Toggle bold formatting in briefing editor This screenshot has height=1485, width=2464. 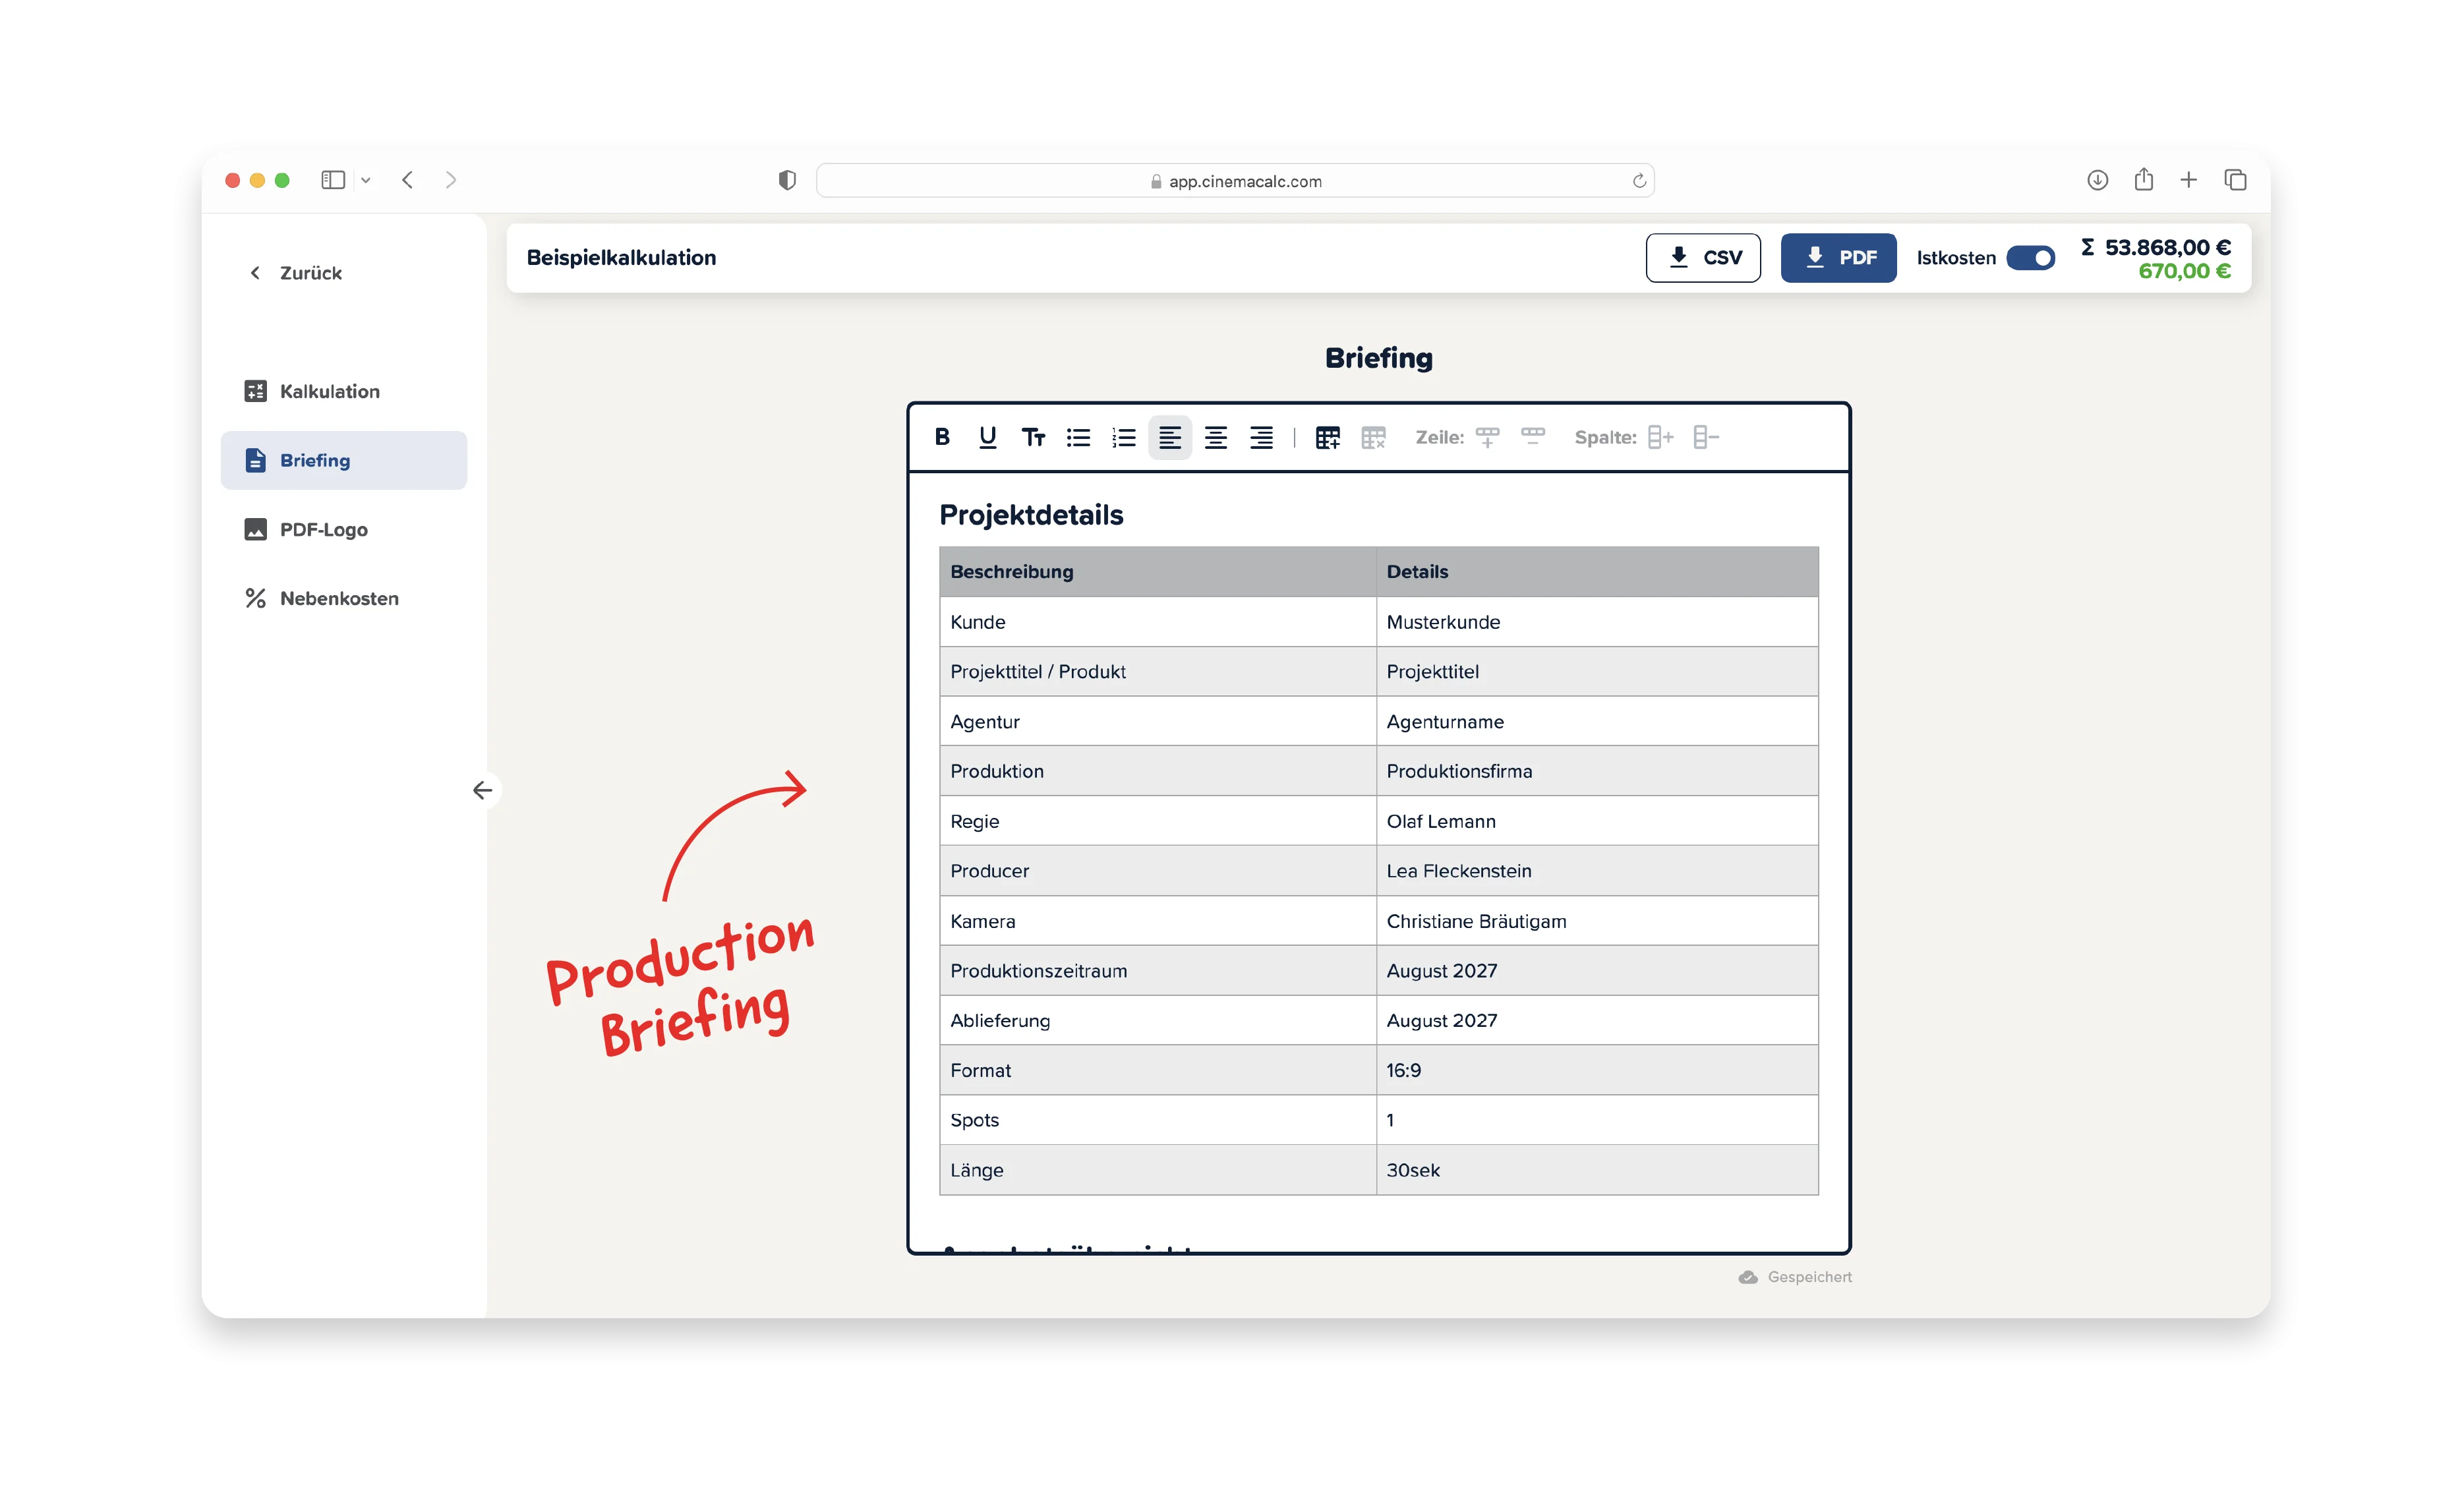point(942,437)
